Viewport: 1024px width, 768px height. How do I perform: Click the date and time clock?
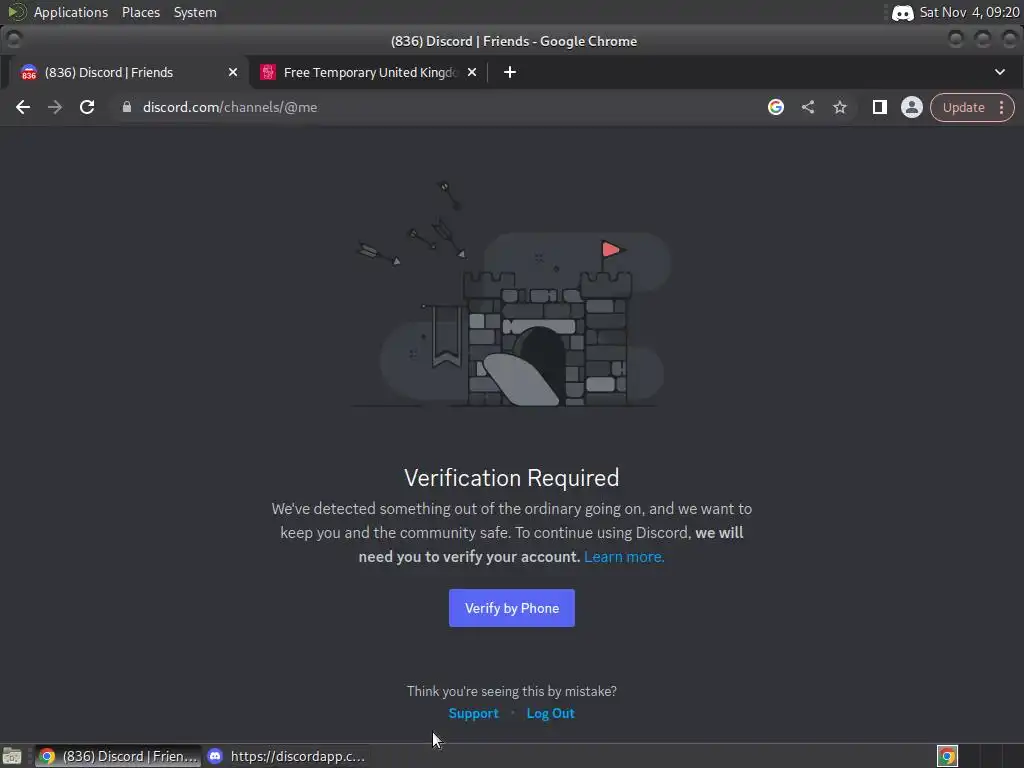tap(969, 12)
